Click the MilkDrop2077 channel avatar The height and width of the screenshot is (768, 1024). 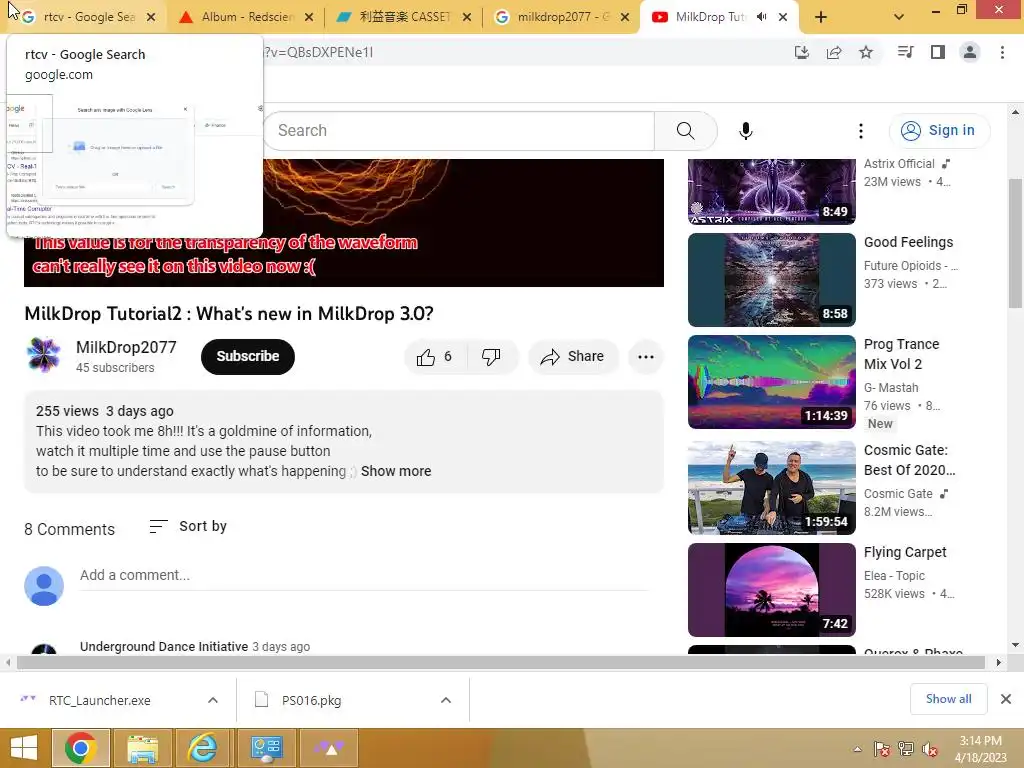[x=44, y=355]
